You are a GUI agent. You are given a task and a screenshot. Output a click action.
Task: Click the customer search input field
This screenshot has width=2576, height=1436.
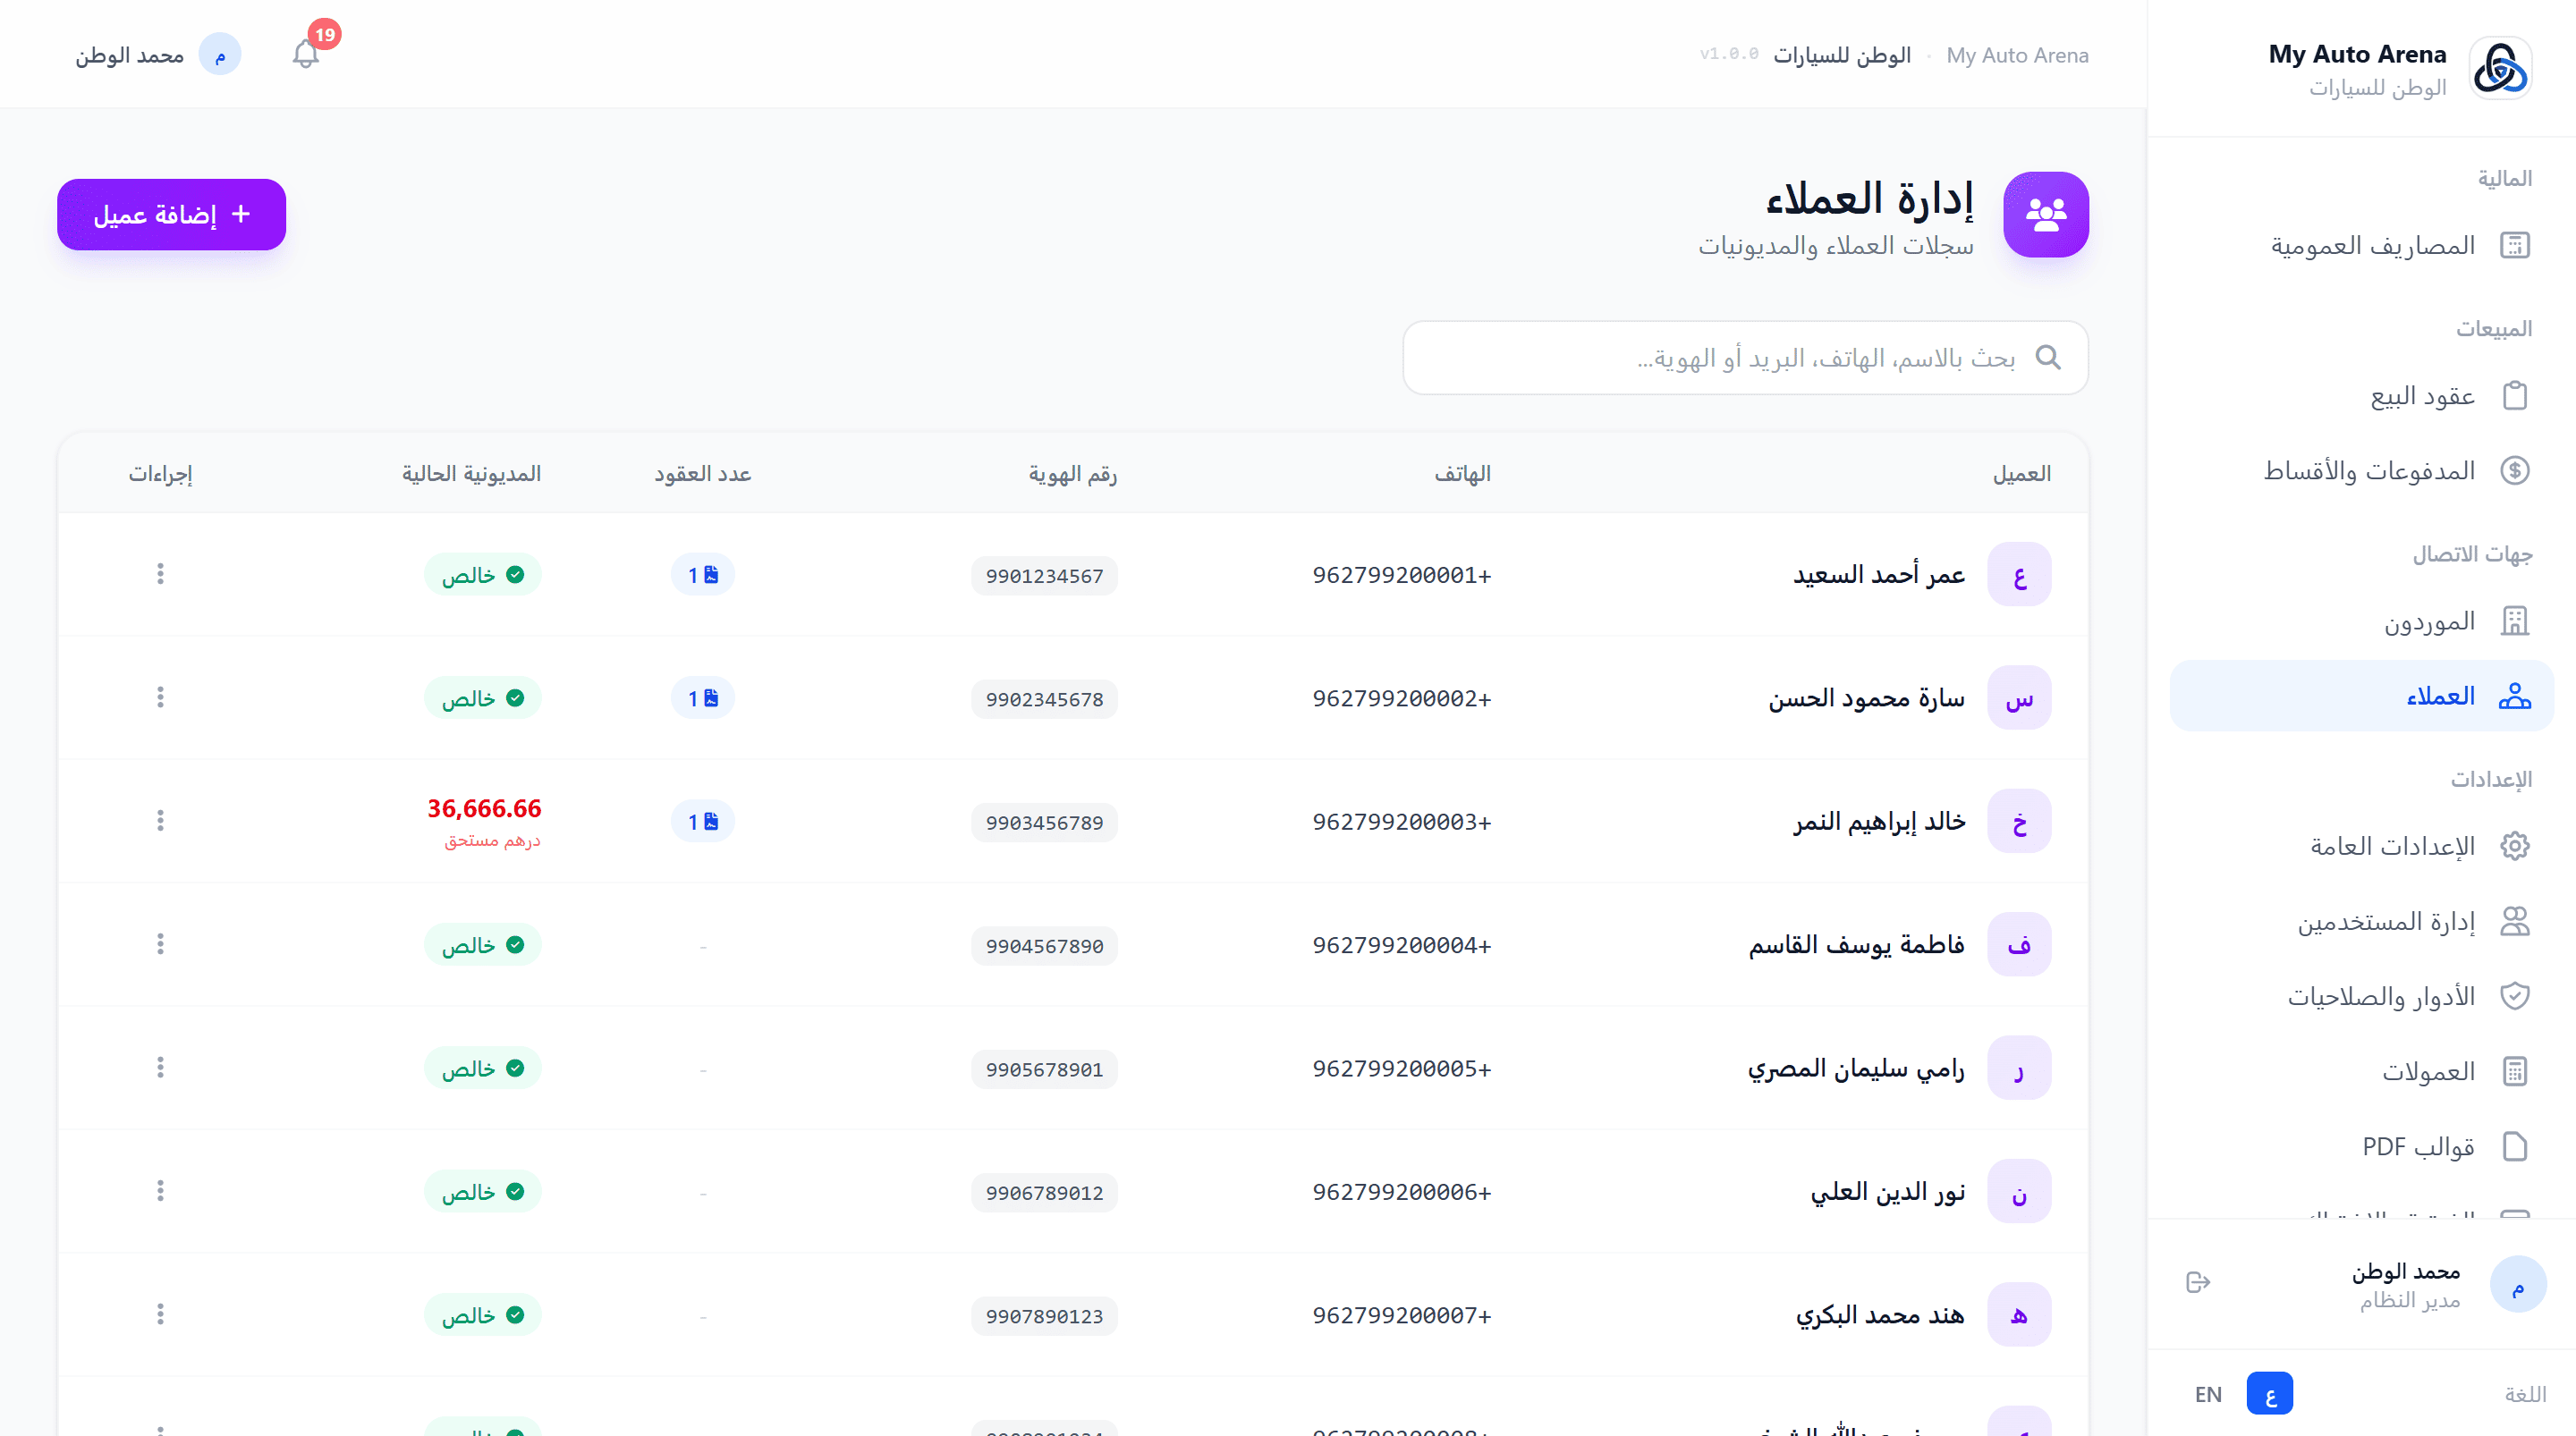tap(1745, 357)
